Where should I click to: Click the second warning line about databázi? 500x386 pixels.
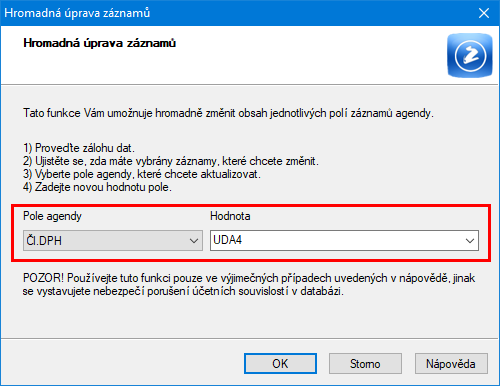(x=183, y=291)
